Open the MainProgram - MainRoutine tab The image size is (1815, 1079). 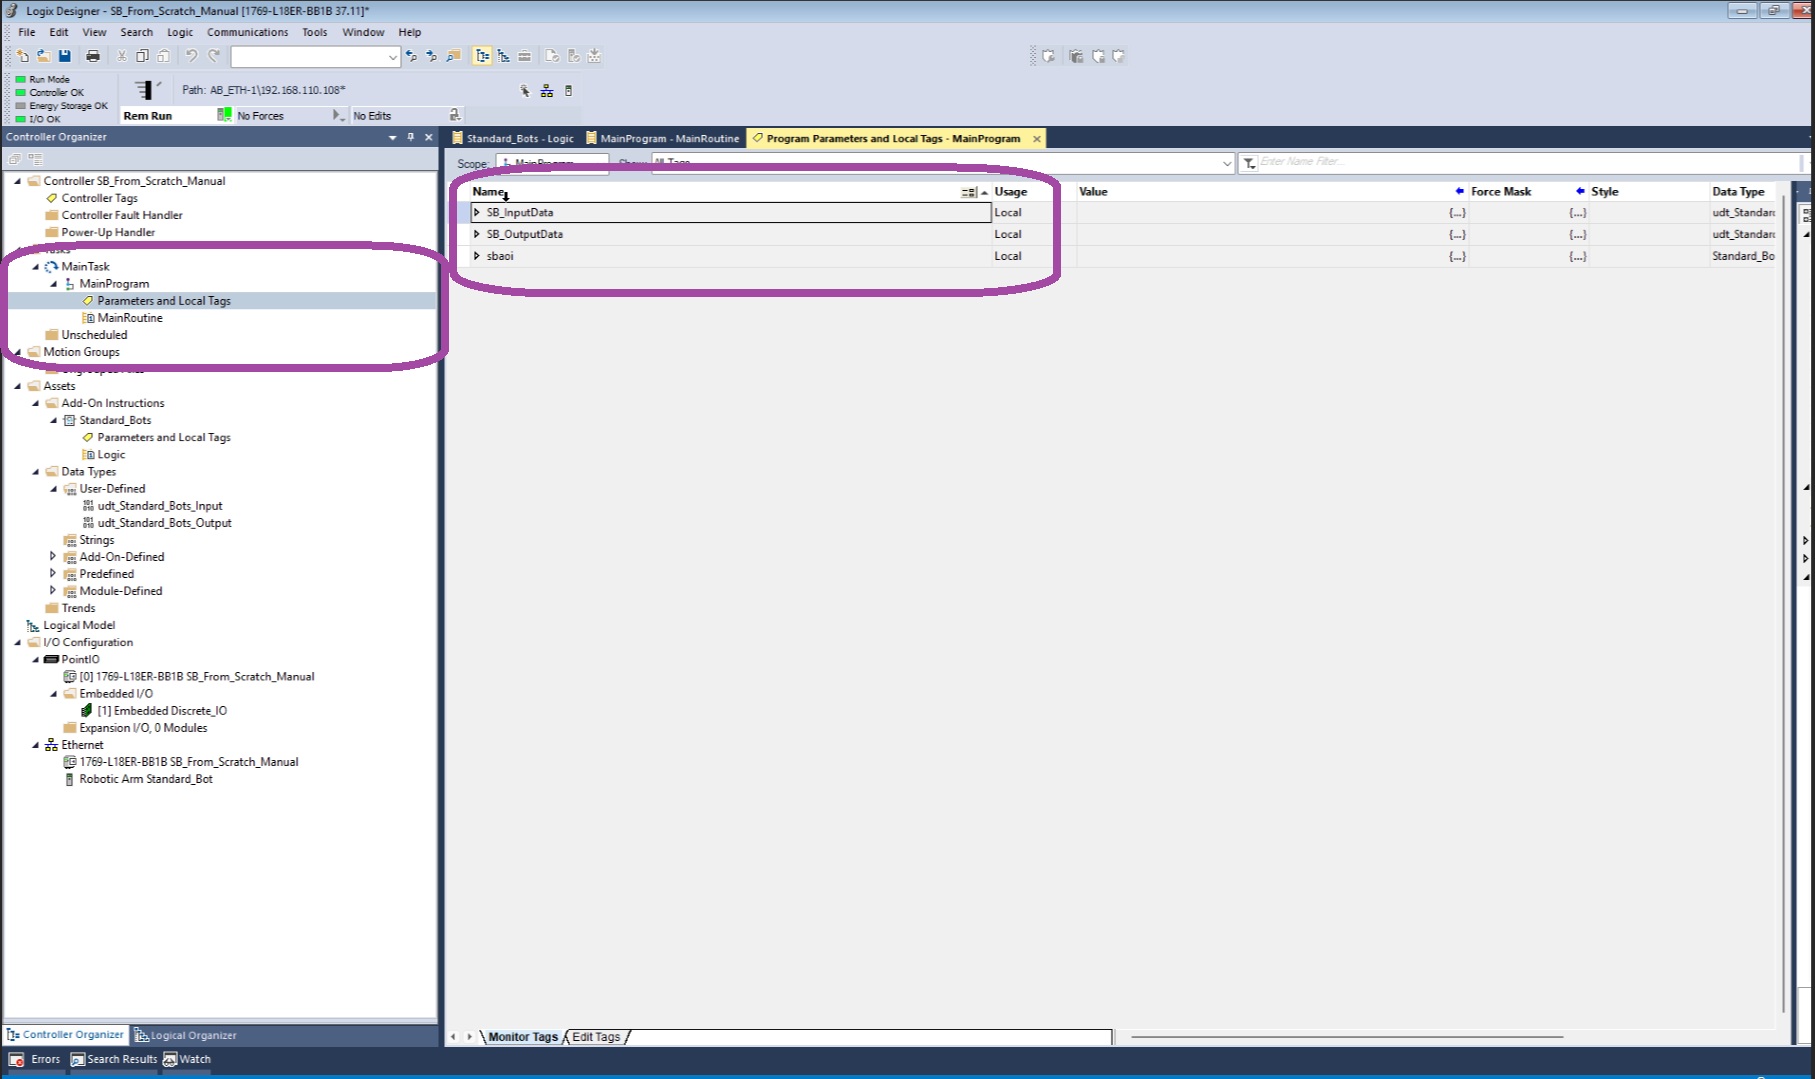[x=668, y=139]
